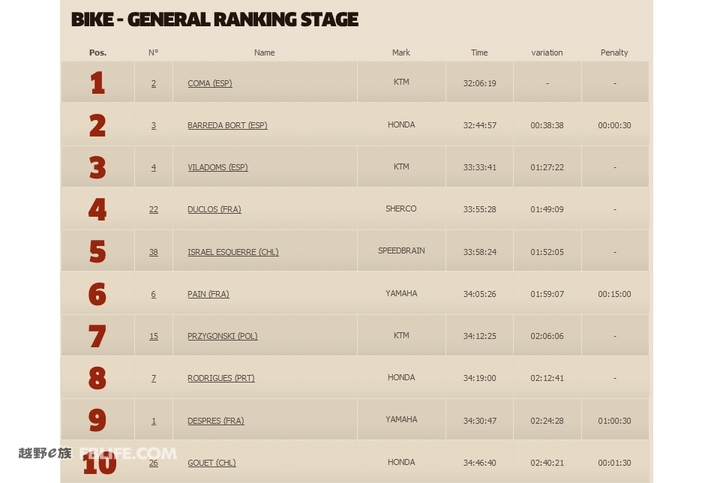Click rider number 26 link
The height and width of the screenshot is (483, 720).
[153, 463]
